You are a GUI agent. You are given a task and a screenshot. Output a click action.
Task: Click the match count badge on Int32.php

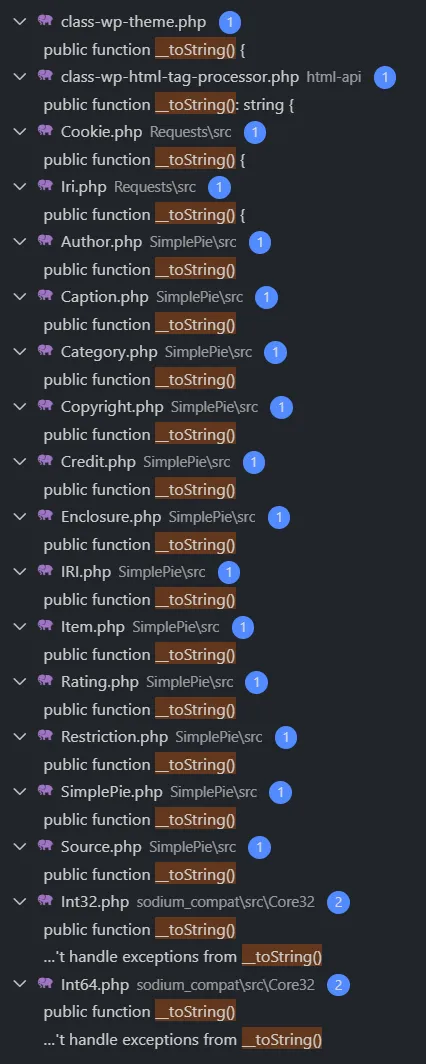[x=338, y=902]
